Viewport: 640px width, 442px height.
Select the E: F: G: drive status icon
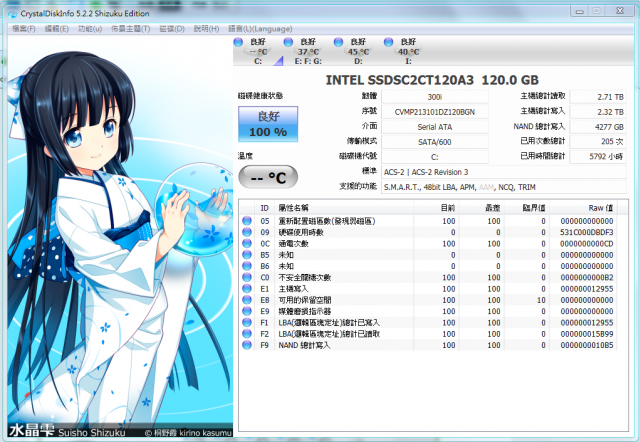click(289, 42)
